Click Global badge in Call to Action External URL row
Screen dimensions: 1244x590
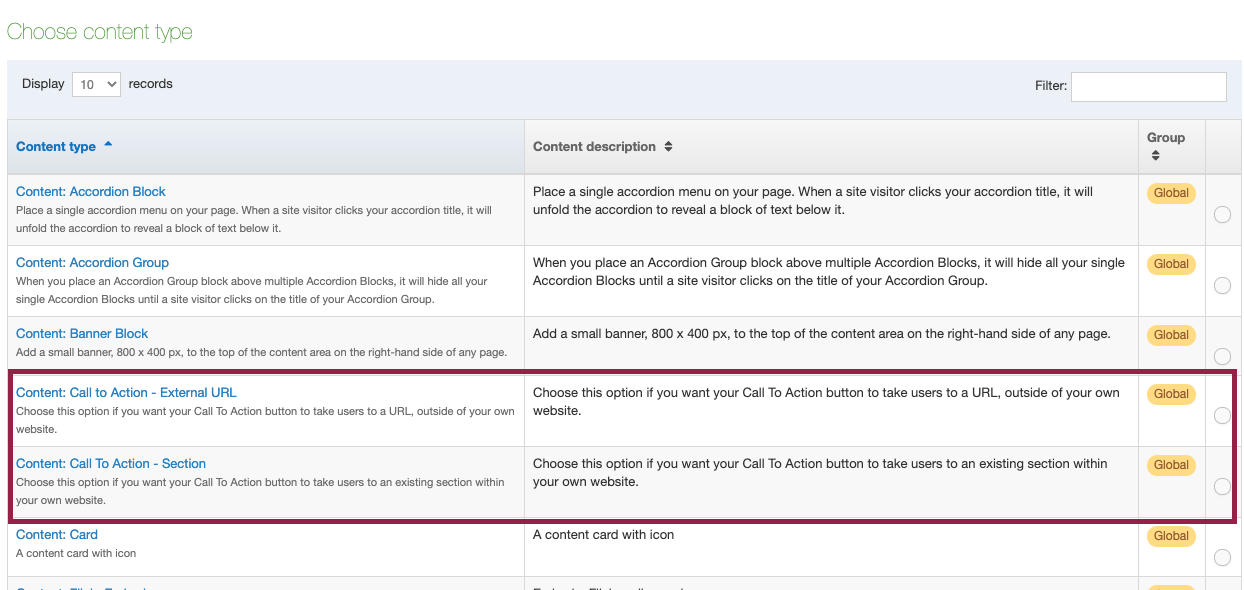coord(1171,394)
